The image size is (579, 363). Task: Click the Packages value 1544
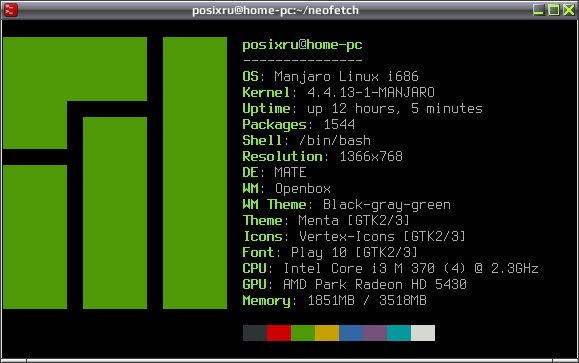coord(339,125)
